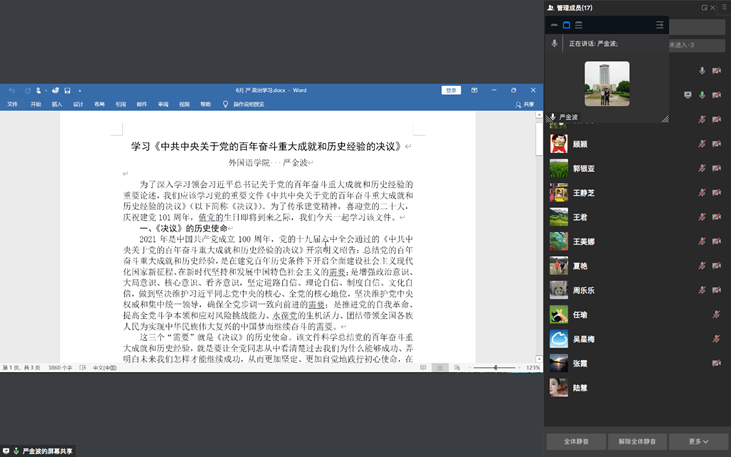Unmute 顾颖's microphone

702,144
